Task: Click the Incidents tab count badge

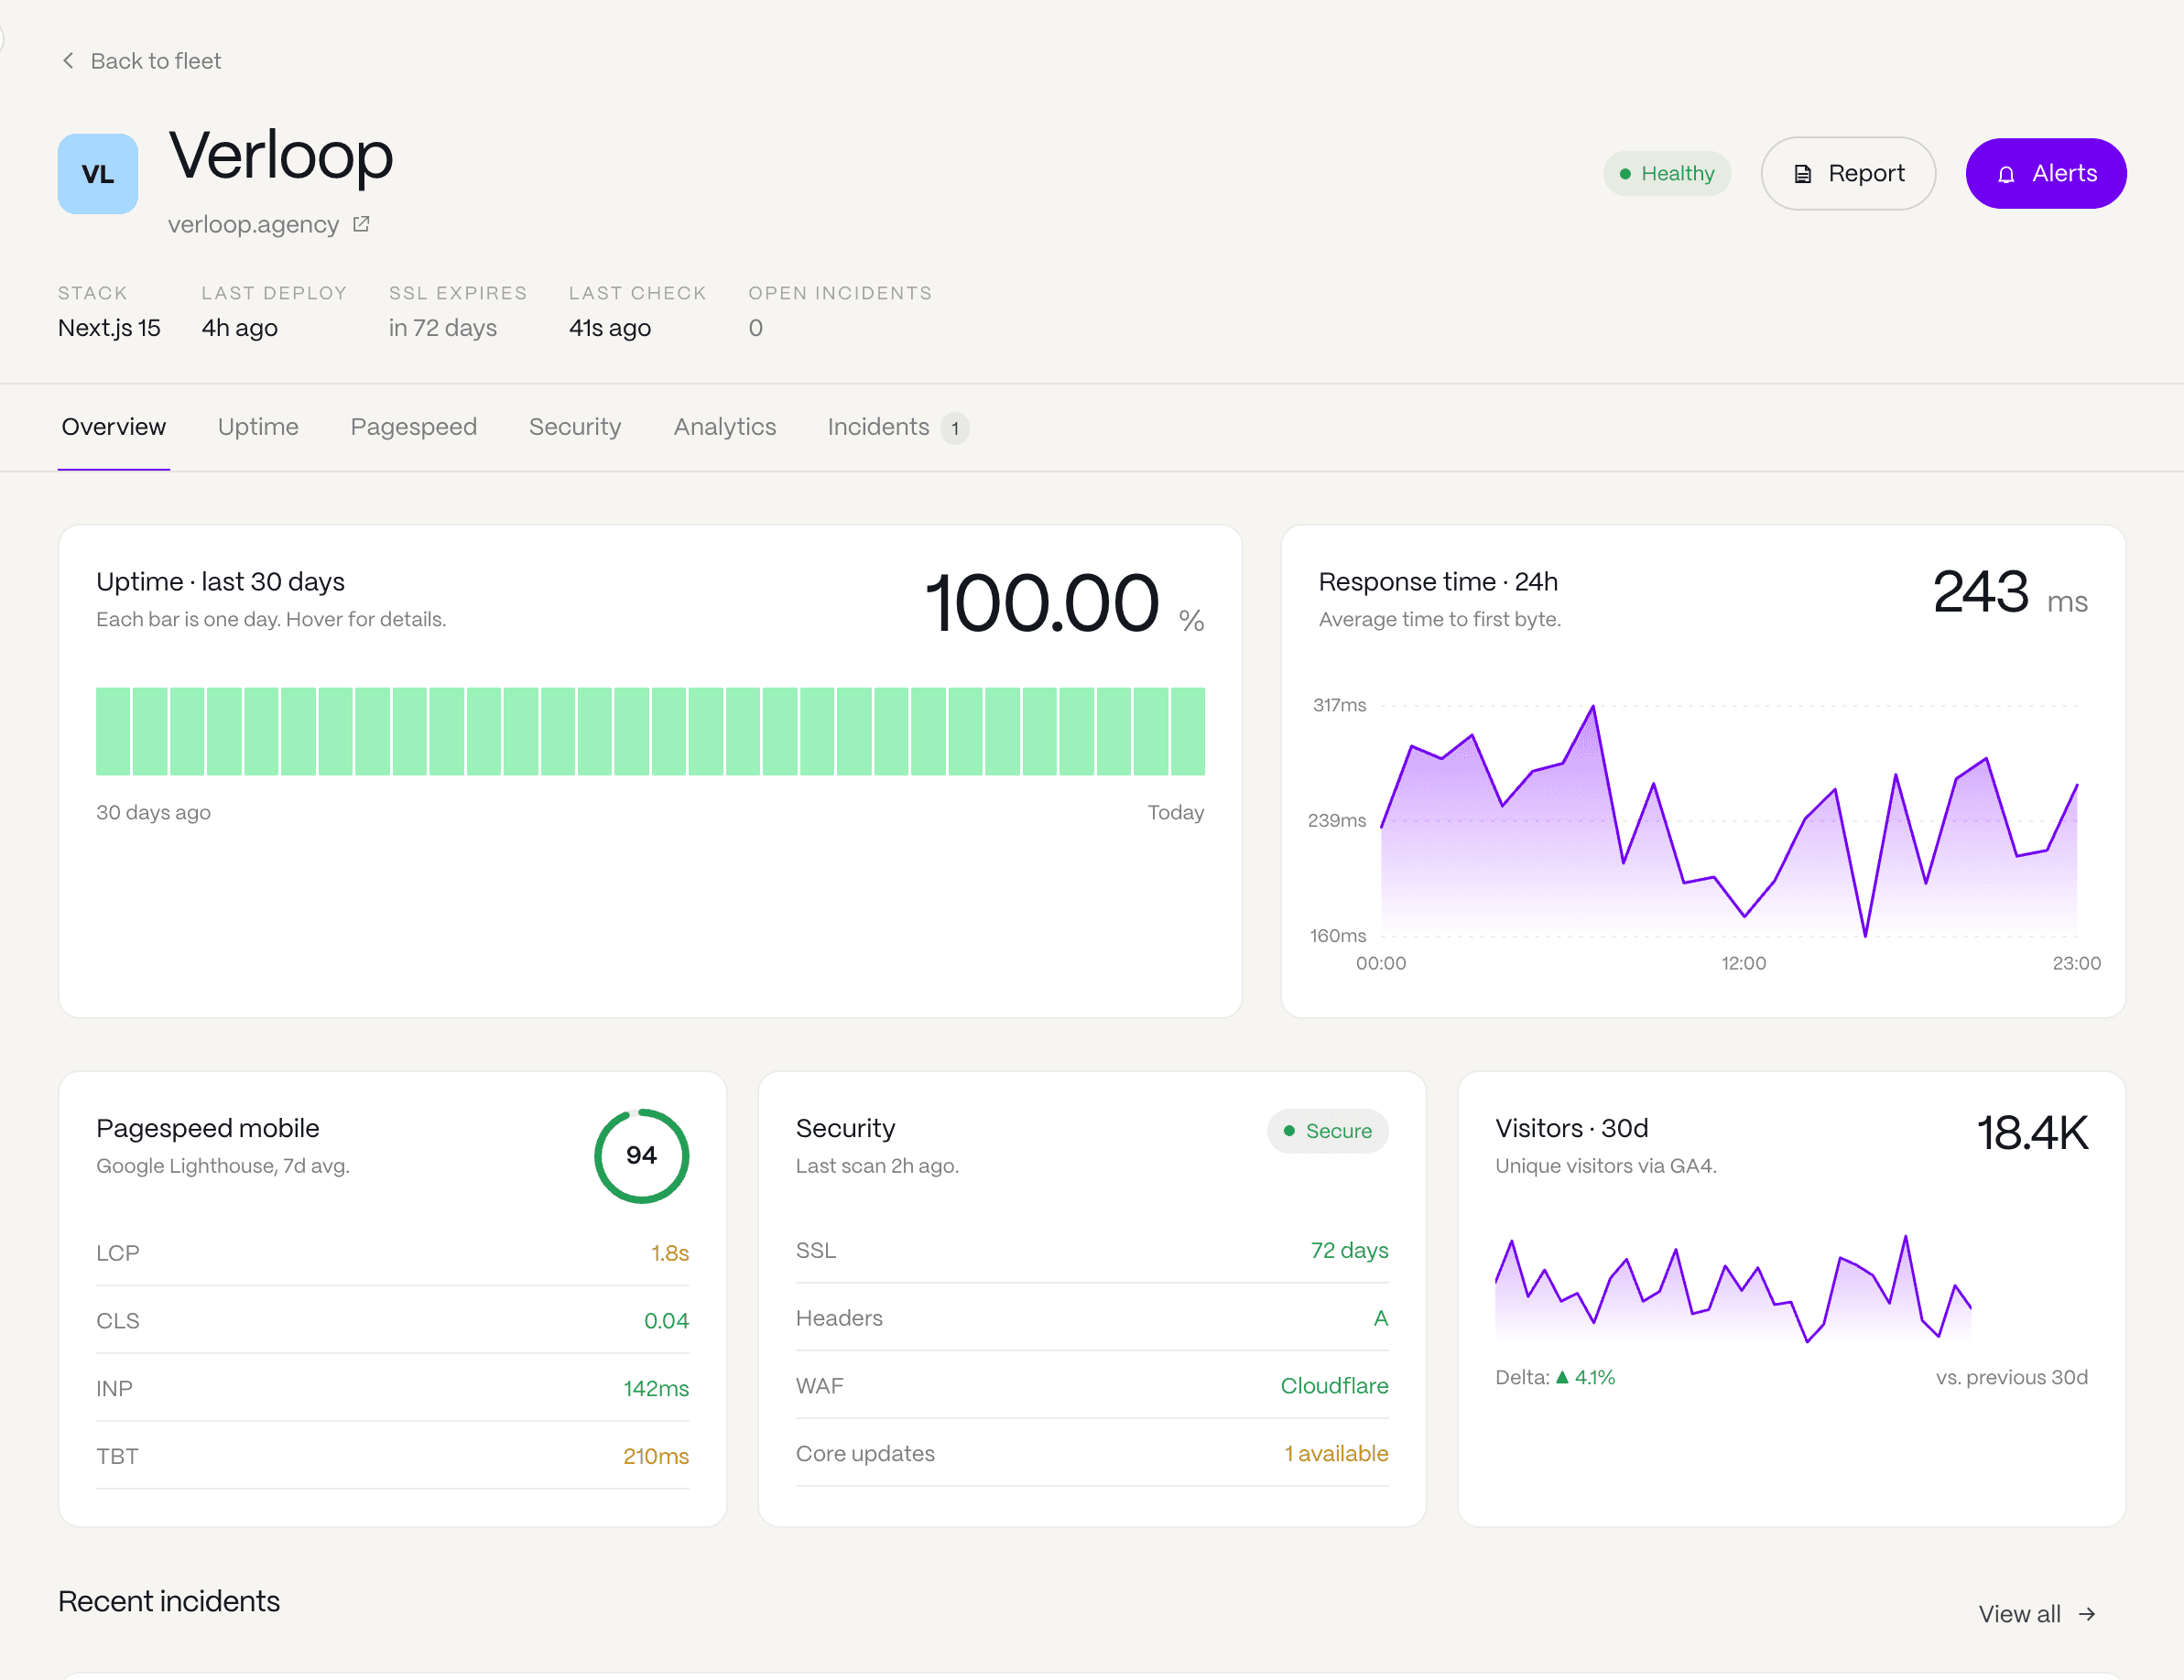Action: point(955,428)
